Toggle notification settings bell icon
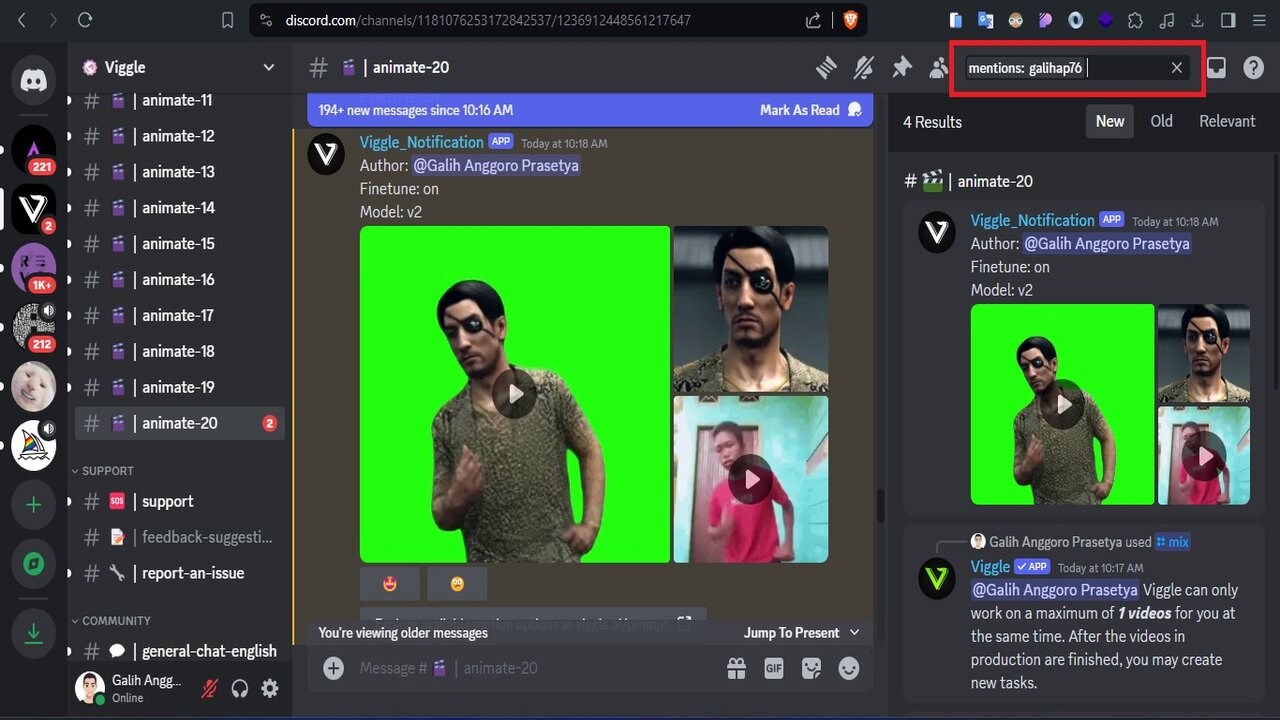Viewport: 1280px width, 720px height. pos(864,67)
